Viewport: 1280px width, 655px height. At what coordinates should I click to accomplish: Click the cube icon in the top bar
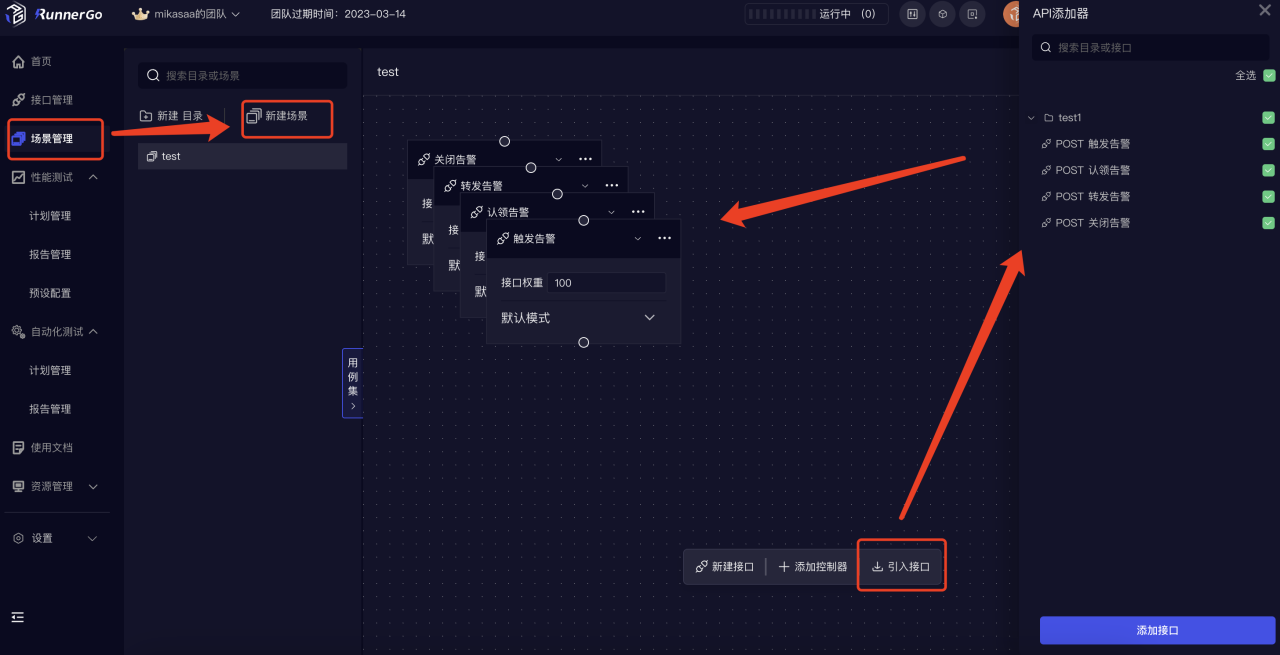click(x=942, y=14)
